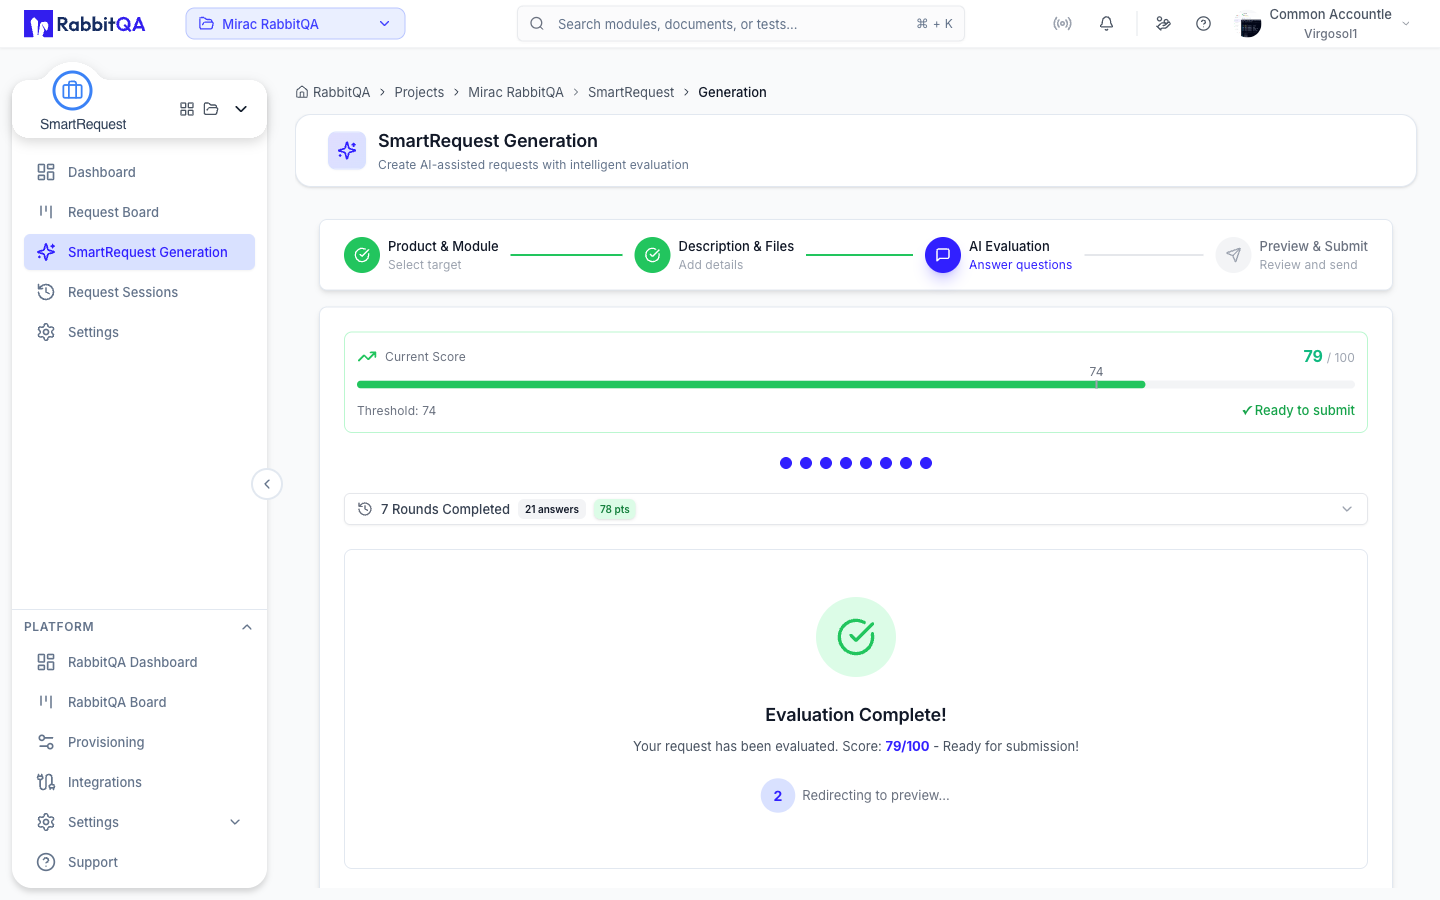Viewport: 1440px width, 900px height.
Task: Focus the search modules input field
Action: pos(741,24)
